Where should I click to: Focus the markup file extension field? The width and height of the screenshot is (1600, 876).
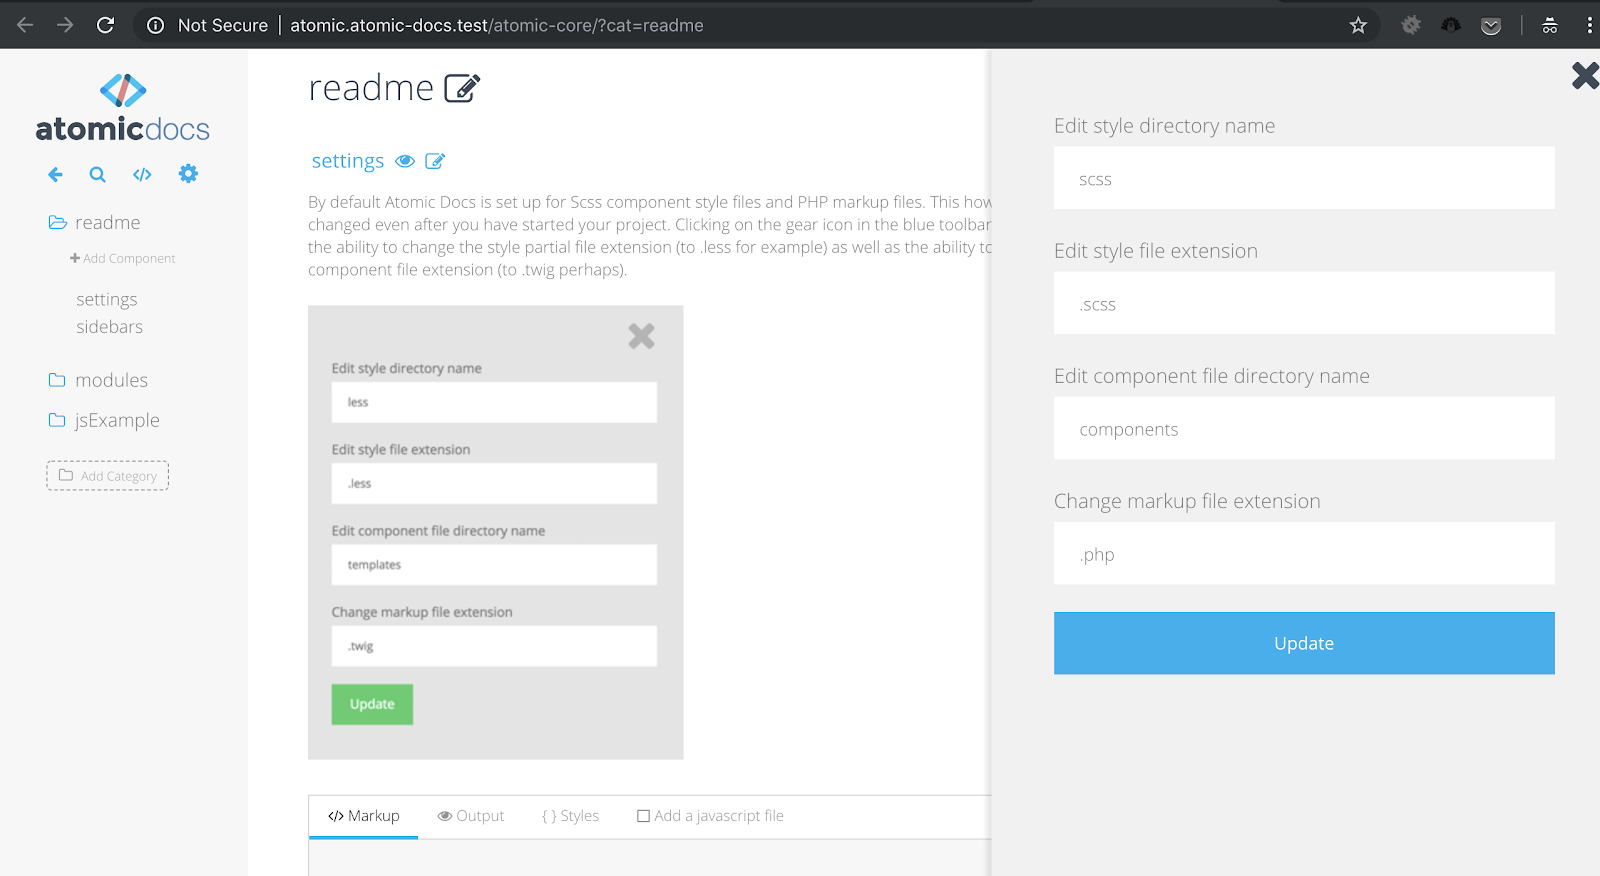click(x=1304, y=553)
